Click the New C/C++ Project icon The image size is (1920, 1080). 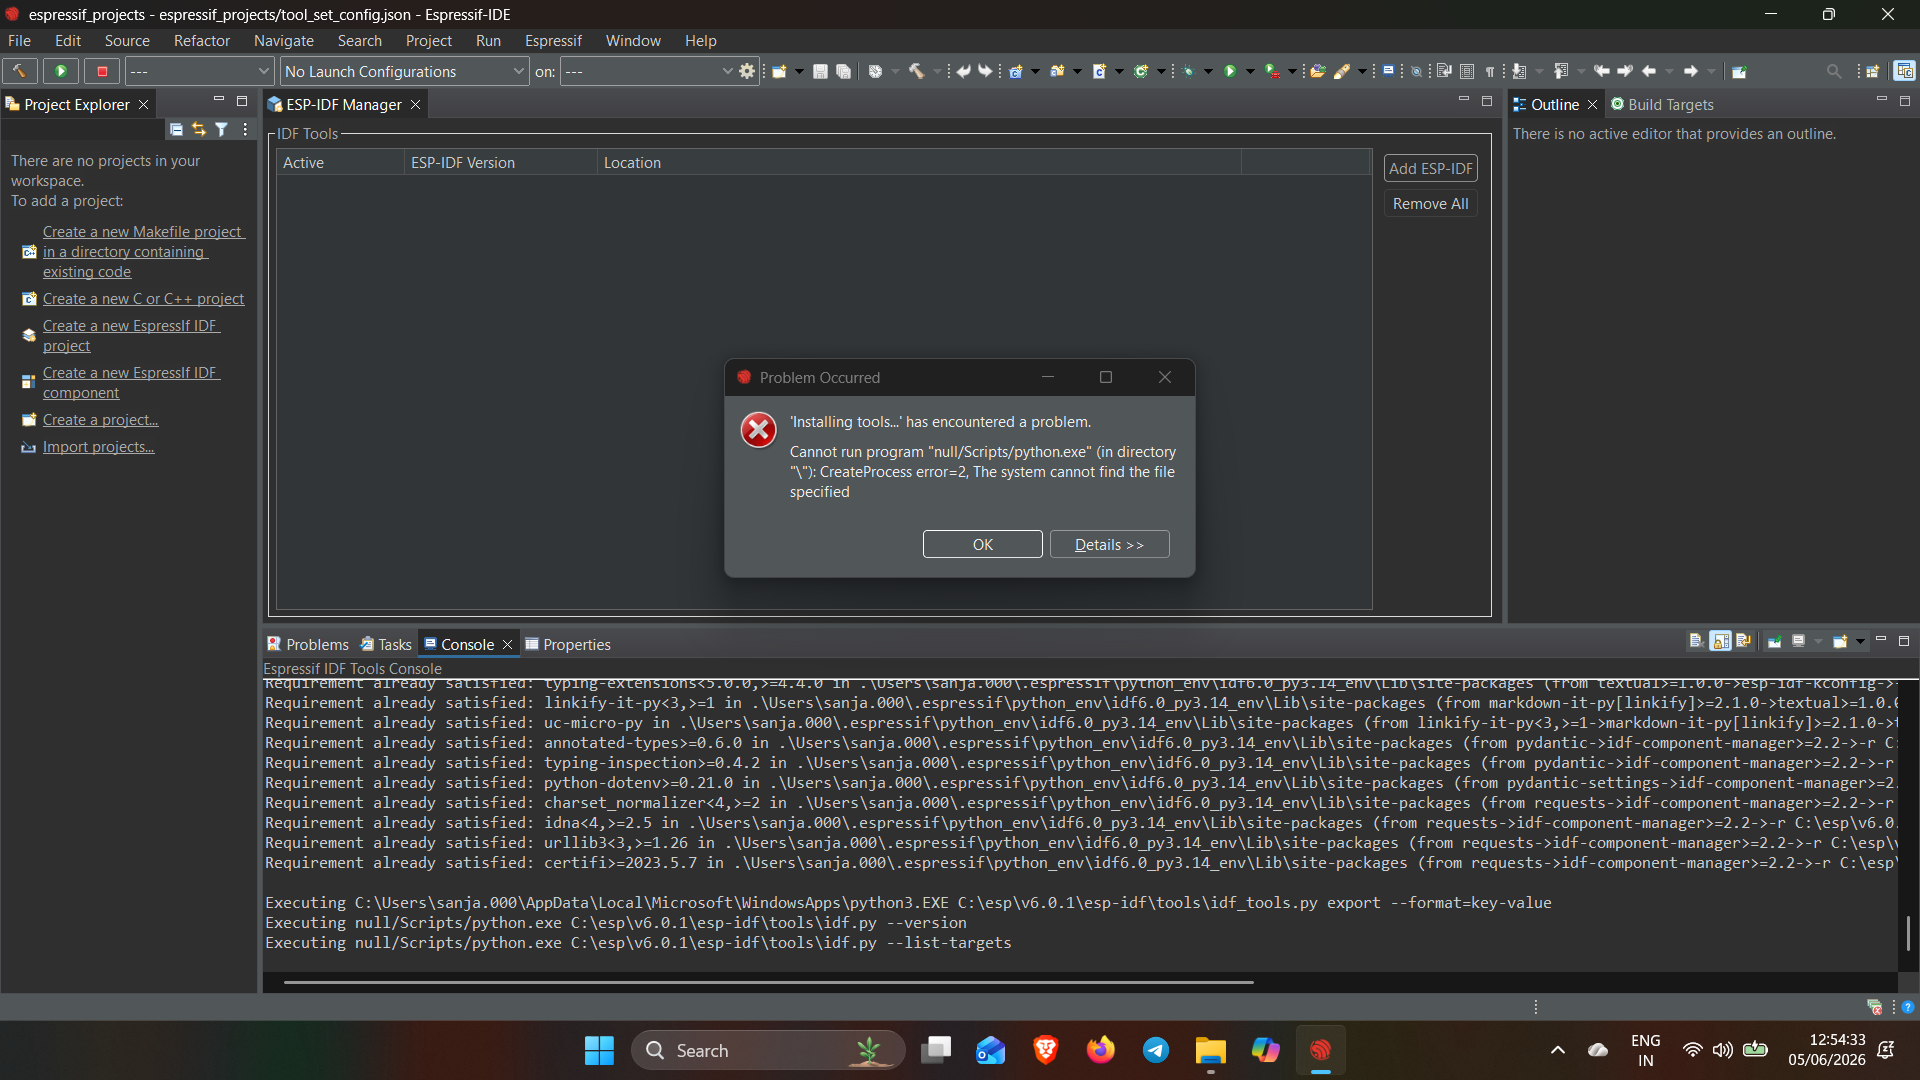pyautogui.click(x=1015, y=72)
